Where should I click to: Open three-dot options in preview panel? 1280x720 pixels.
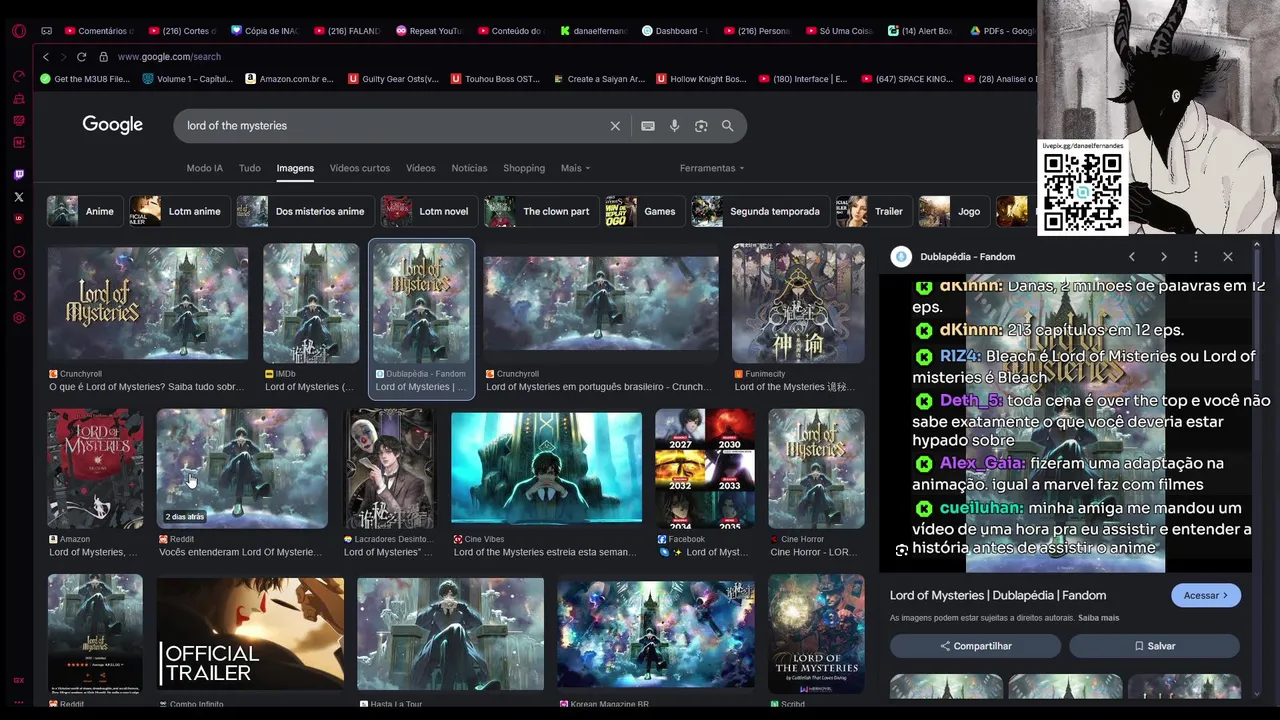click(1195, 257)
